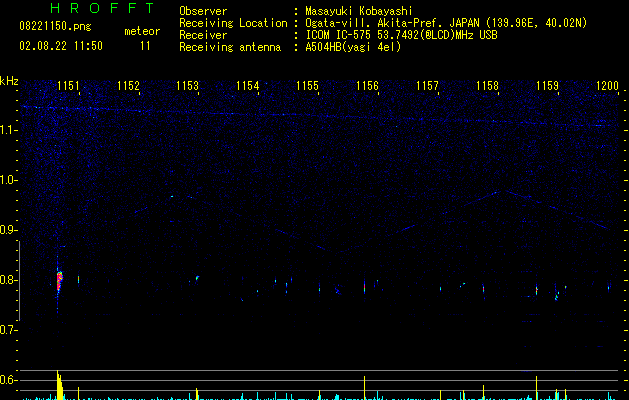Click the meteor label

click(142, 31)
